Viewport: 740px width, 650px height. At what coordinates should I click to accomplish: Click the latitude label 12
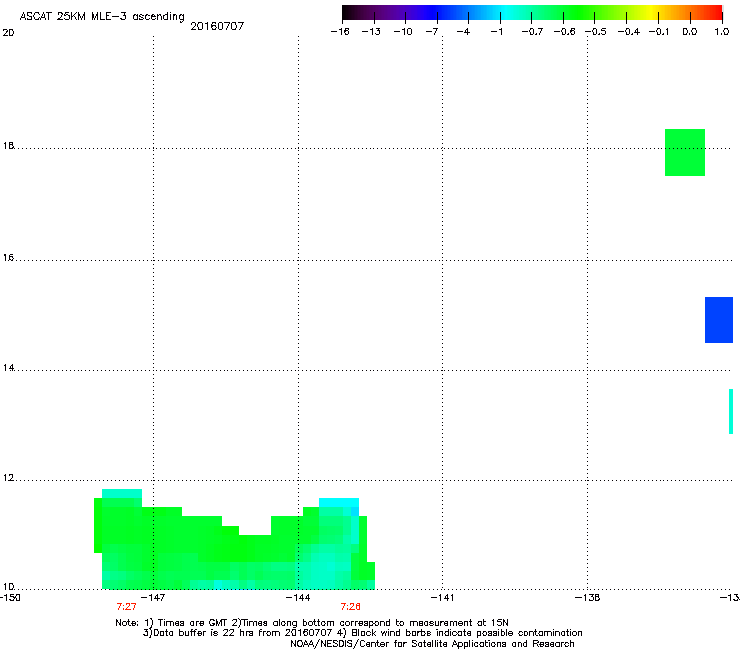(8, 478)
